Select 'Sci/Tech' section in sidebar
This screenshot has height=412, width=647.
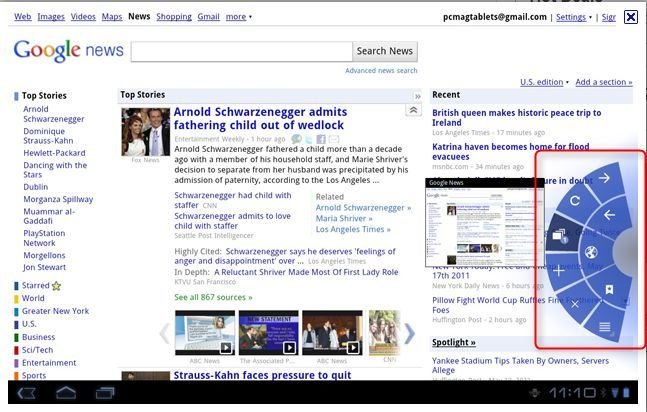(38, 350)
